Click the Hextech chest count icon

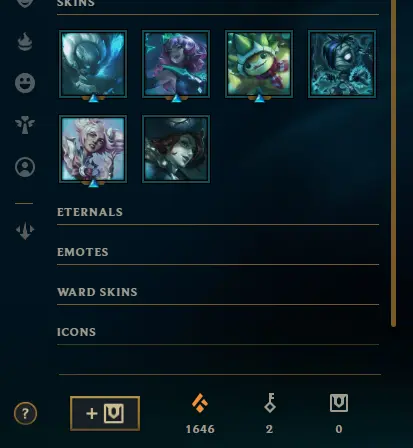click(x=339, y=403)
